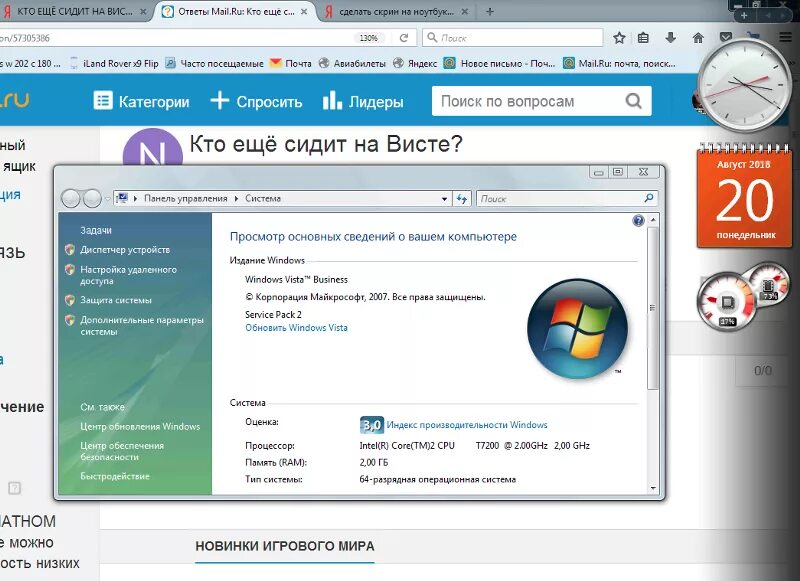Open 'Лидеры' leaderboard
This screenshot has height=581, width=800.
(x=363, y=101)
